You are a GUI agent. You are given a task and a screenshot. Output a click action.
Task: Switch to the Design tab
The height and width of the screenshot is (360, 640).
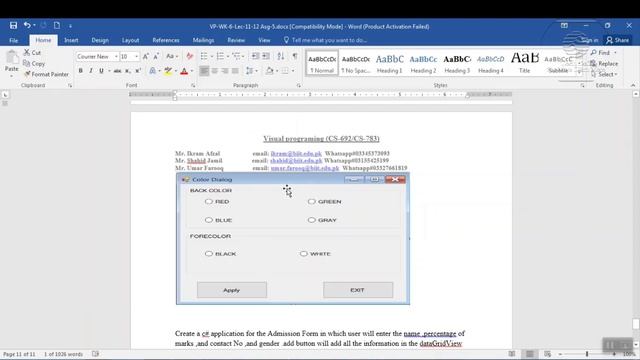[x=100, y=40]
